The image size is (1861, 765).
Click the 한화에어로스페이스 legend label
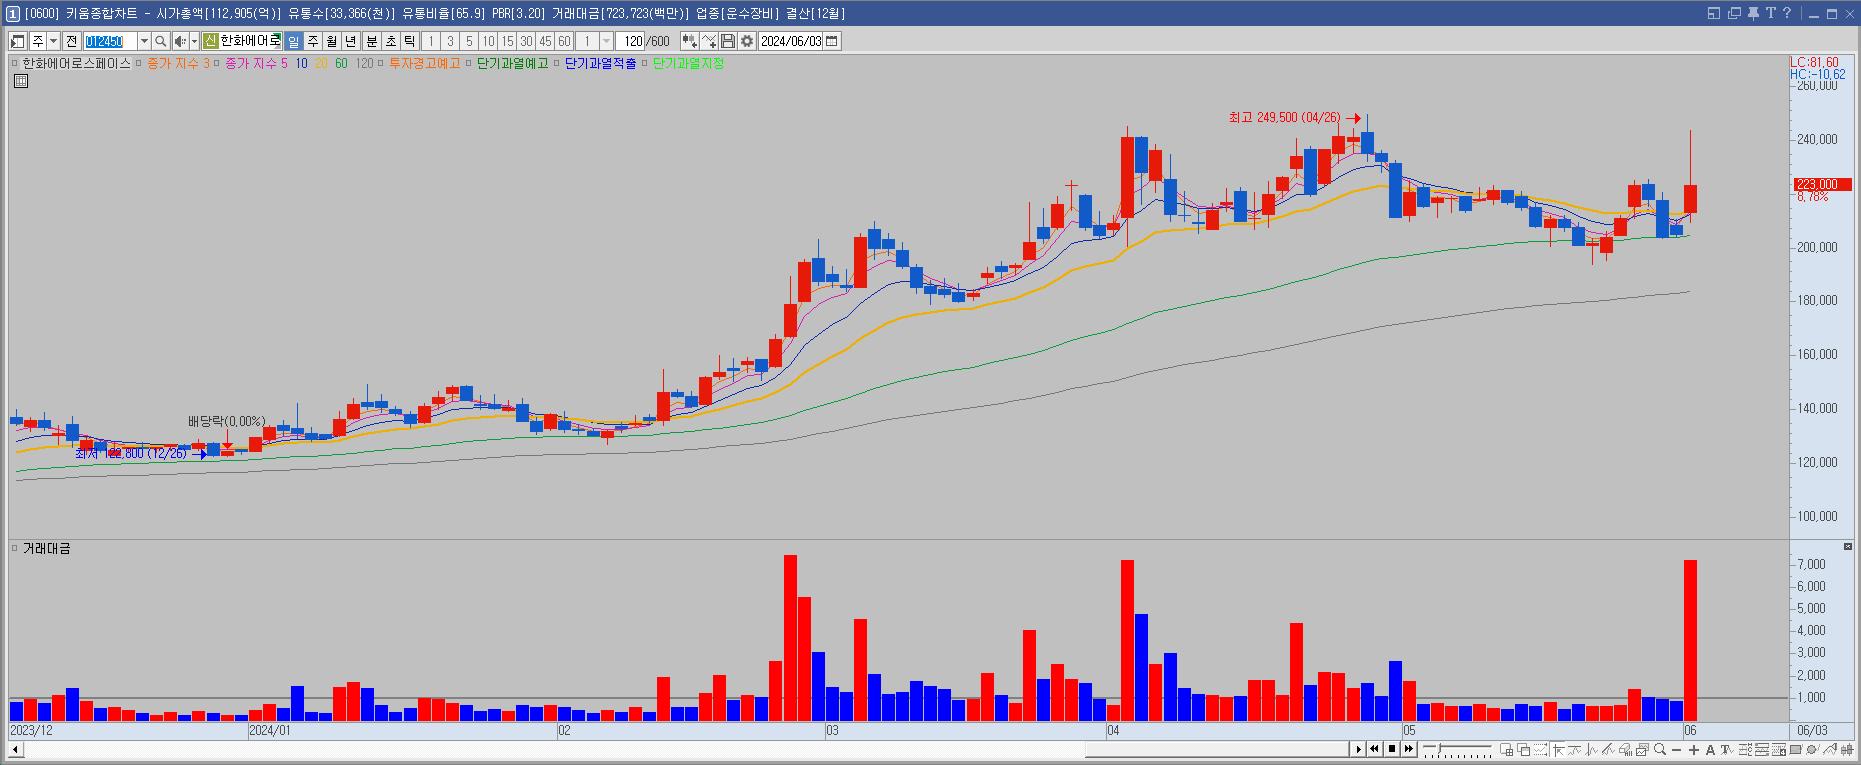click(77, 63)
